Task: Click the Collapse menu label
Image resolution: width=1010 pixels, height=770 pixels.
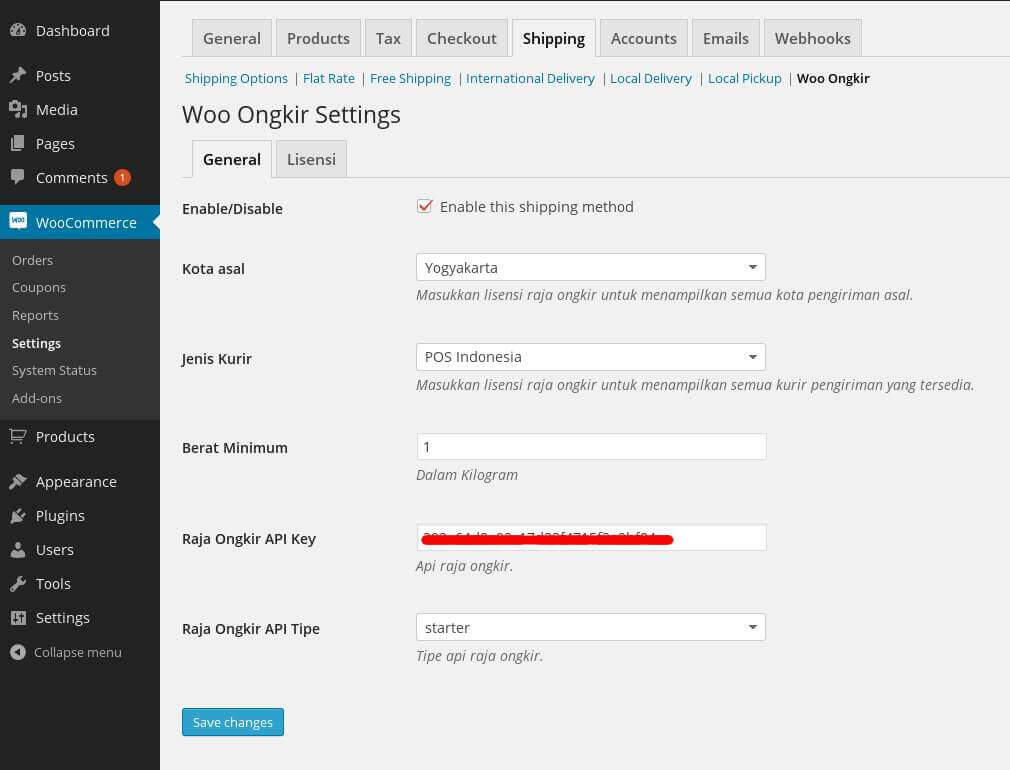Action: pos(77,653)
